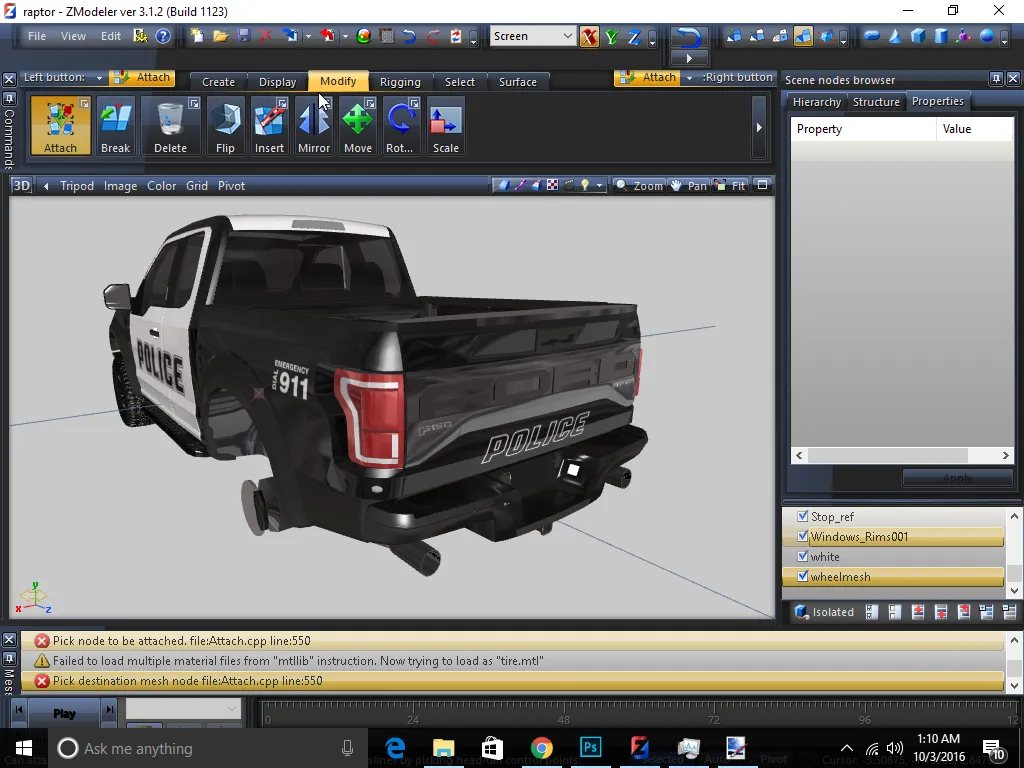The image size is (1024, 768).
Task: Toggle the X axis constraint
Action: [589, 37]
